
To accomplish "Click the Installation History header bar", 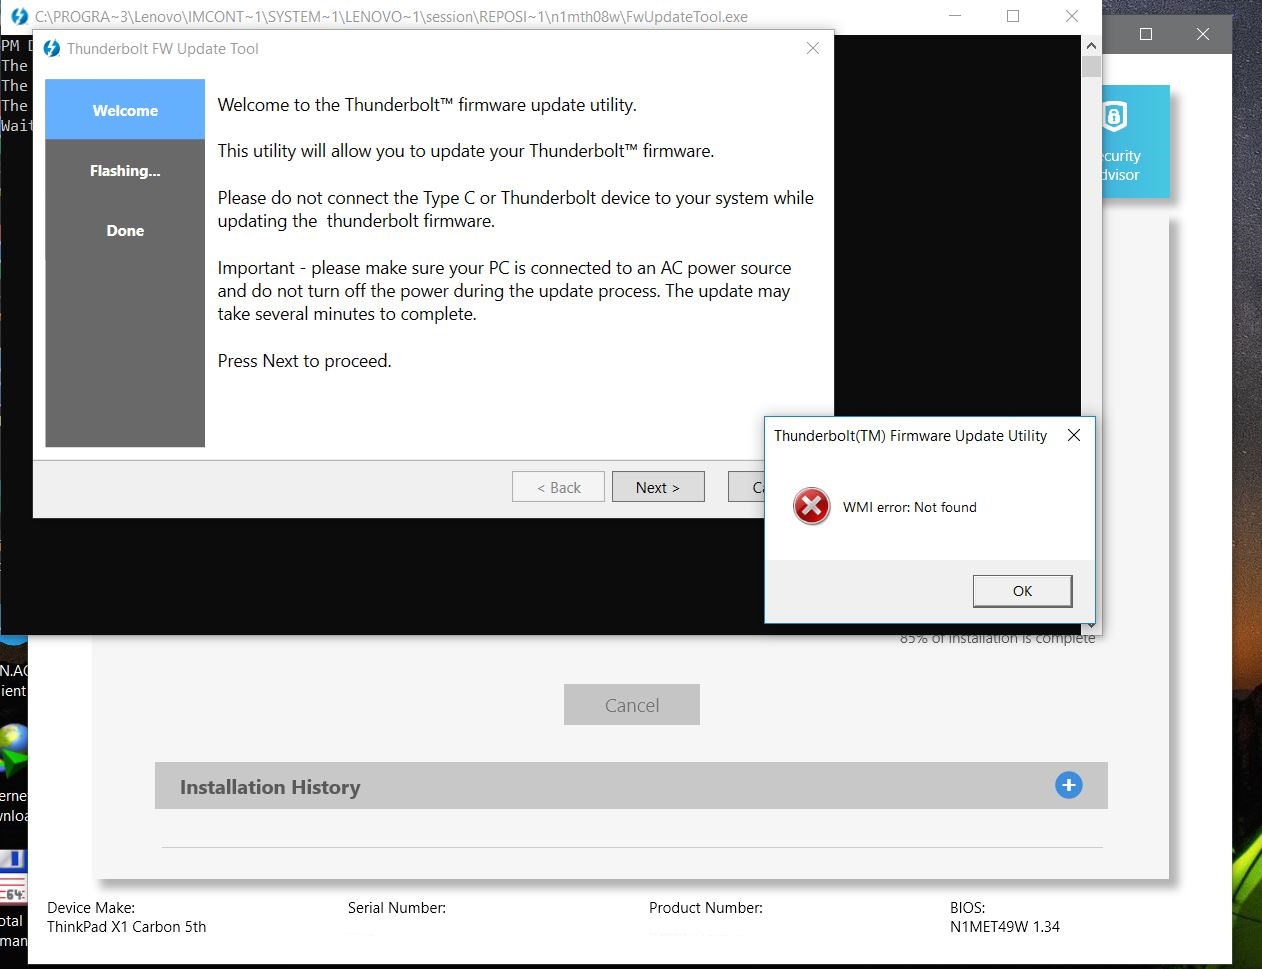I will 631,786.
